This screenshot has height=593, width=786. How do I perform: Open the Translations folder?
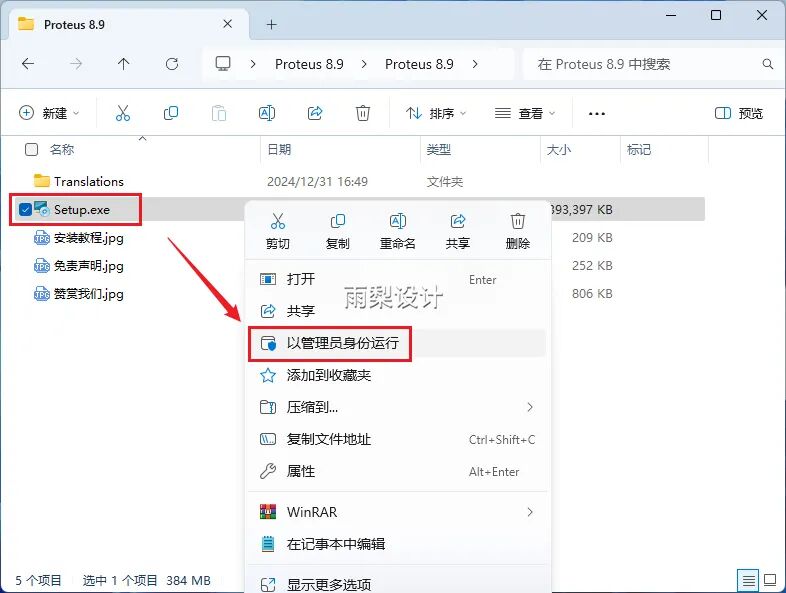(88, 181)
